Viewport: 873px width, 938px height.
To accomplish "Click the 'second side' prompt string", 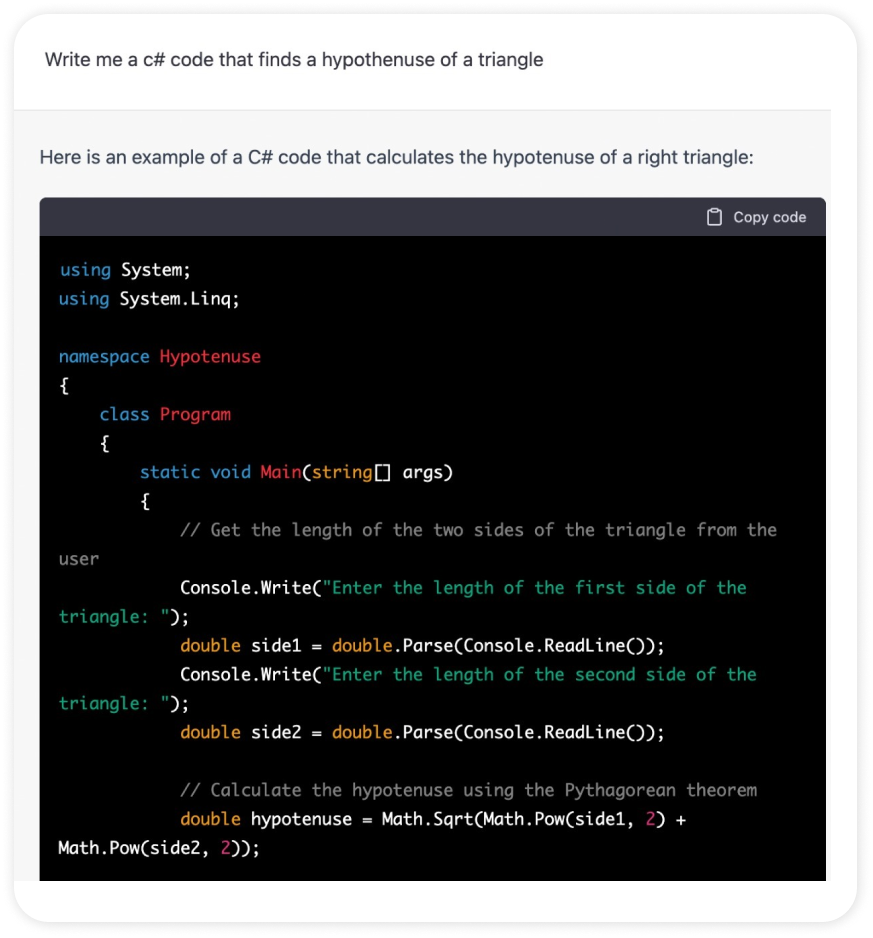I will (x=543, y=674).
